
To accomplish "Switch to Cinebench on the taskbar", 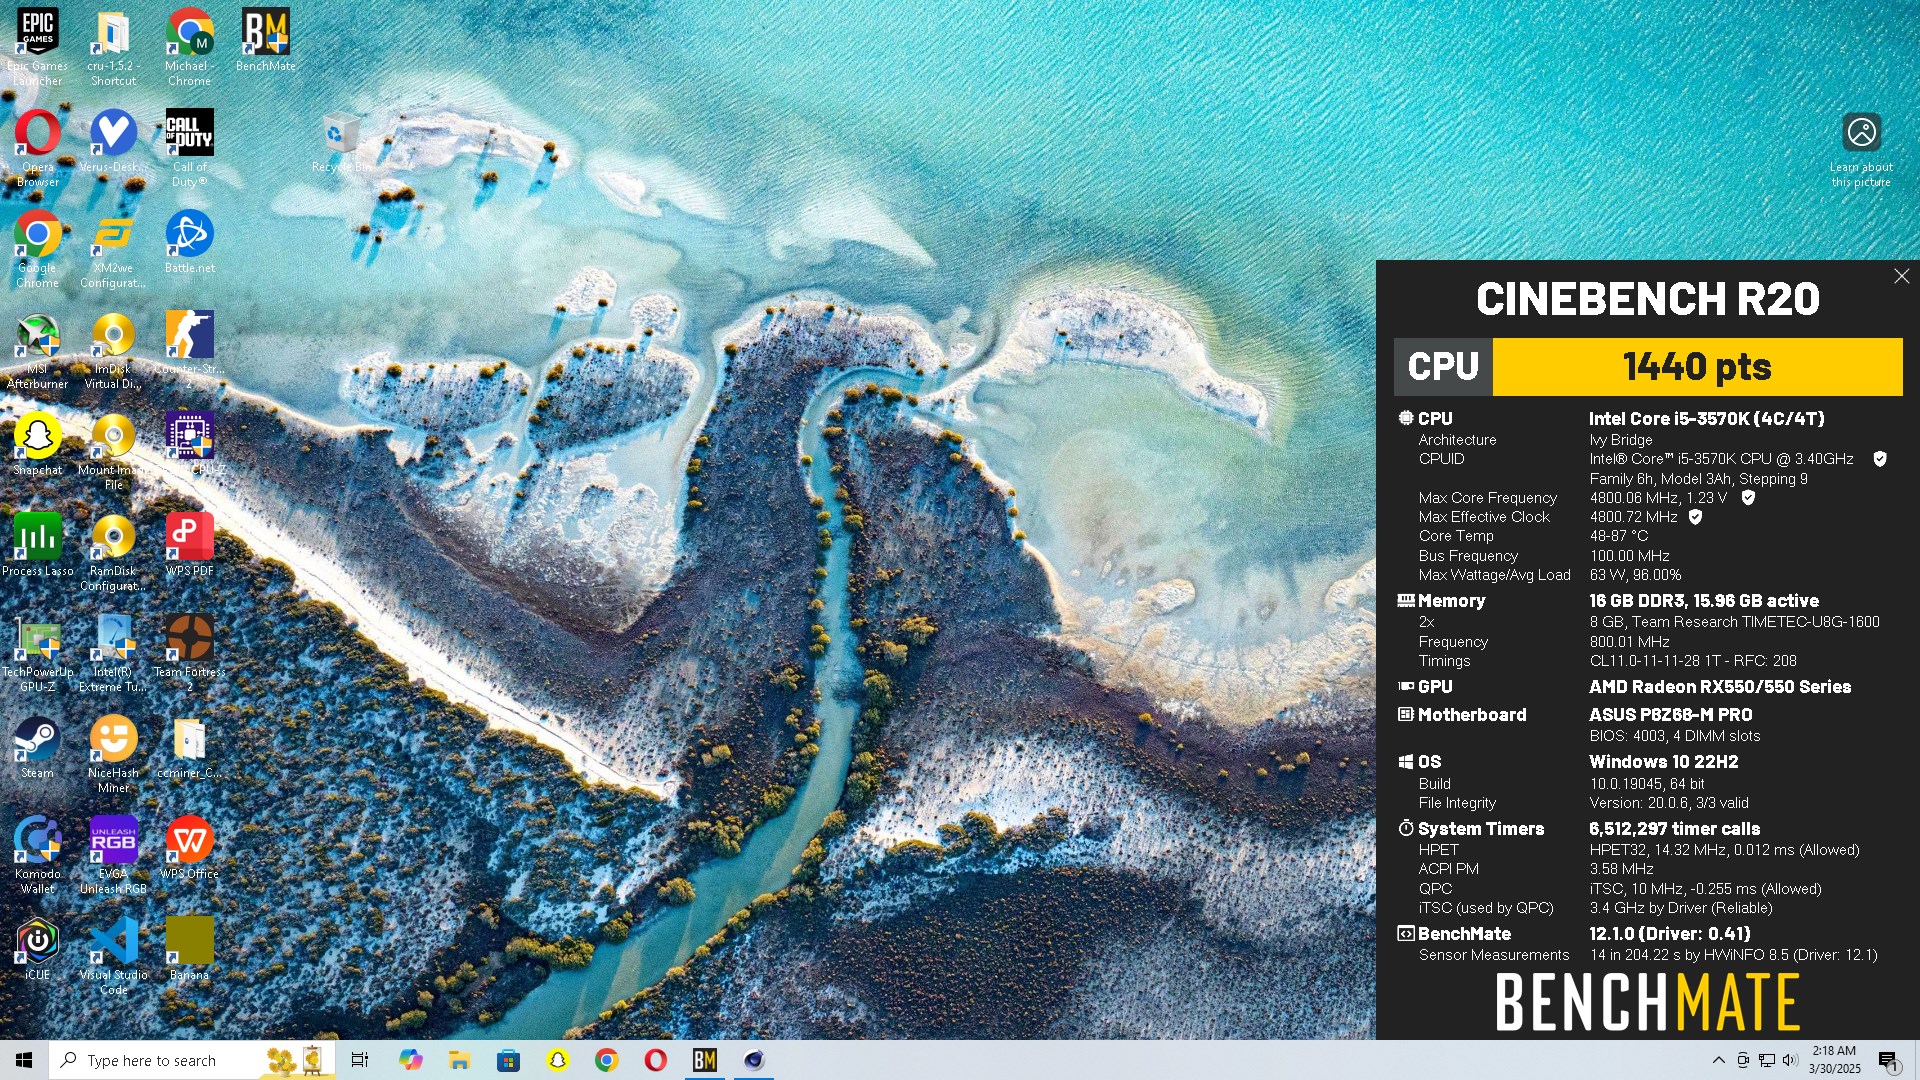I will (x=754, y=1060).
